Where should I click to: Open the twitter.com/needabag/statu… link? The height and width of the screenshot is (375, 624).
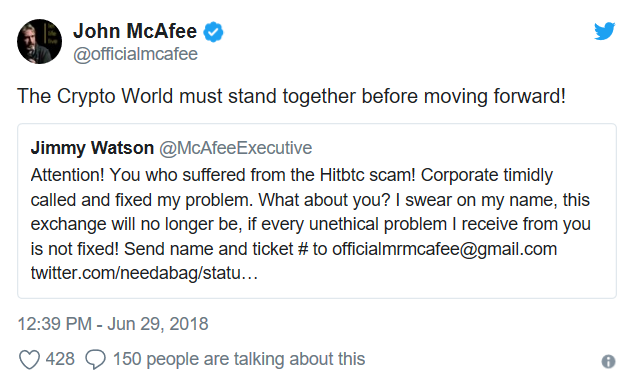click(x=144, y=273)
